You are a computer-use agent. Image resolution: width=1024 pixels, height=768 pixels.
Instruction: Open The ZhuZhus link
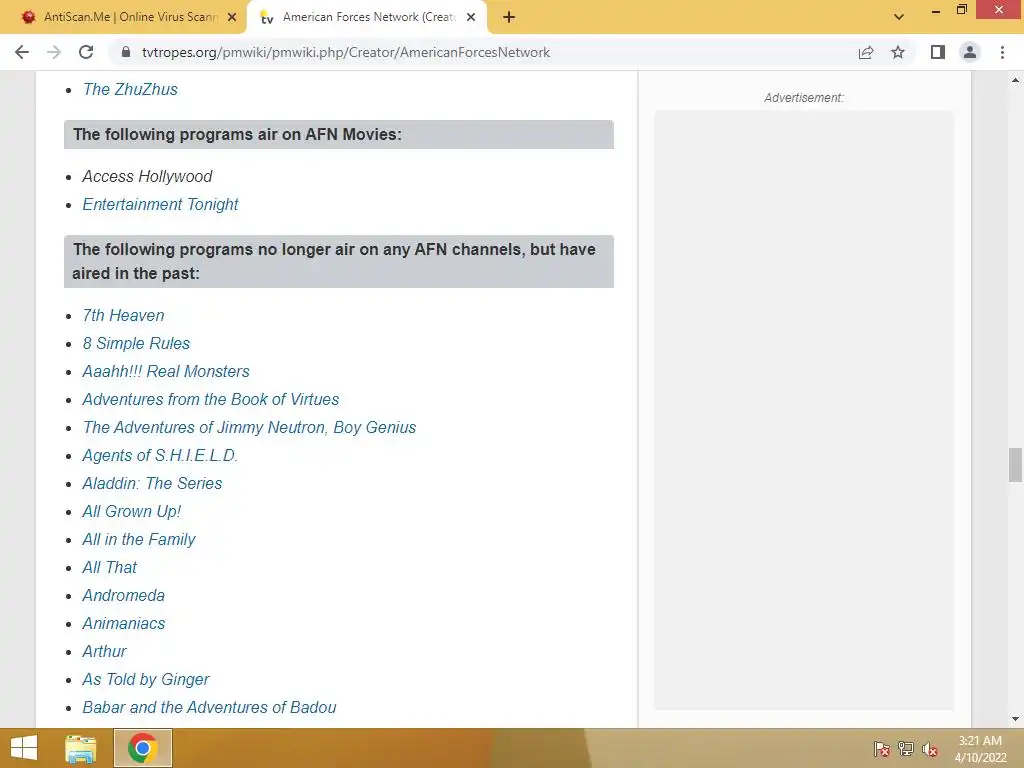point(130,89)
